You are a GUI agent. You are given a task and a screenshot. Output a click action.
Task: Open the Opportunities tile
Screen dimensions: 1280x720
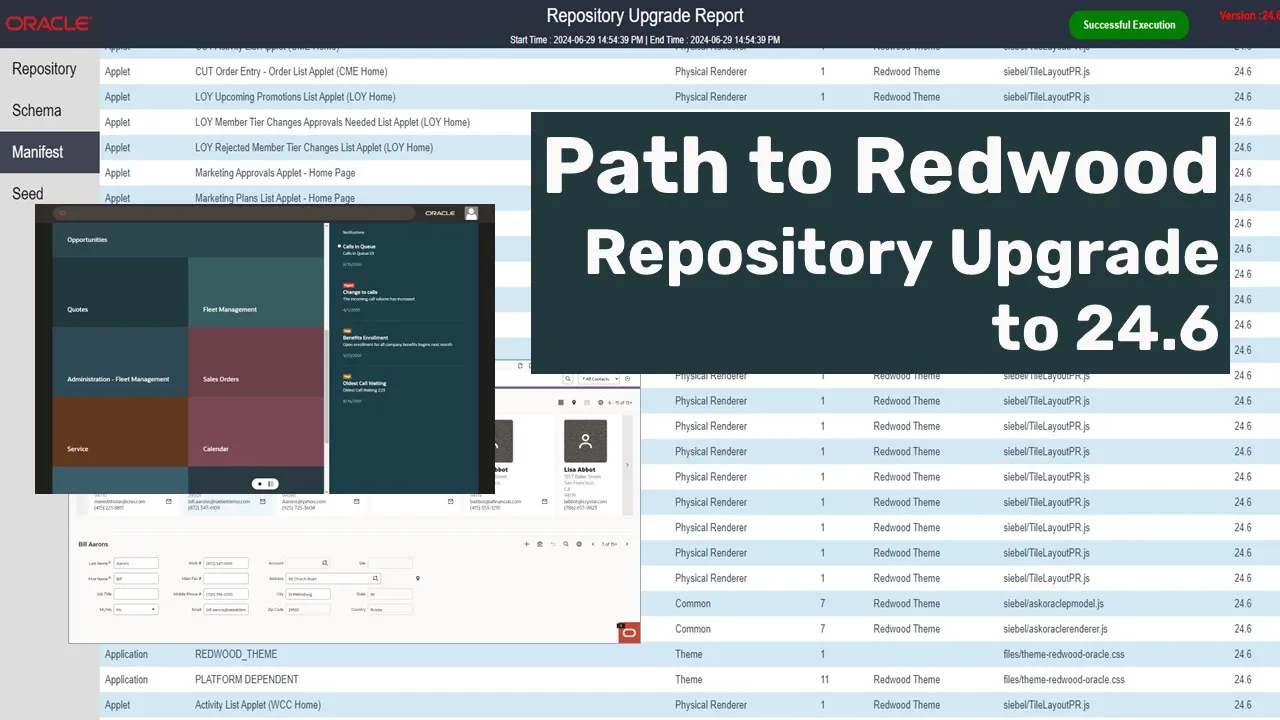[x=120, y=240]
